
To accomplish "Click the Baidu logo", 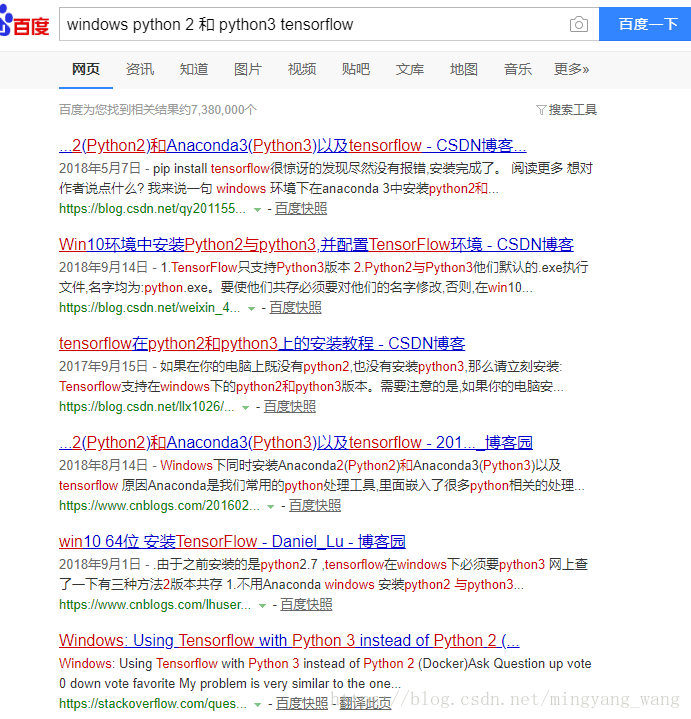I will coord(24,22).
